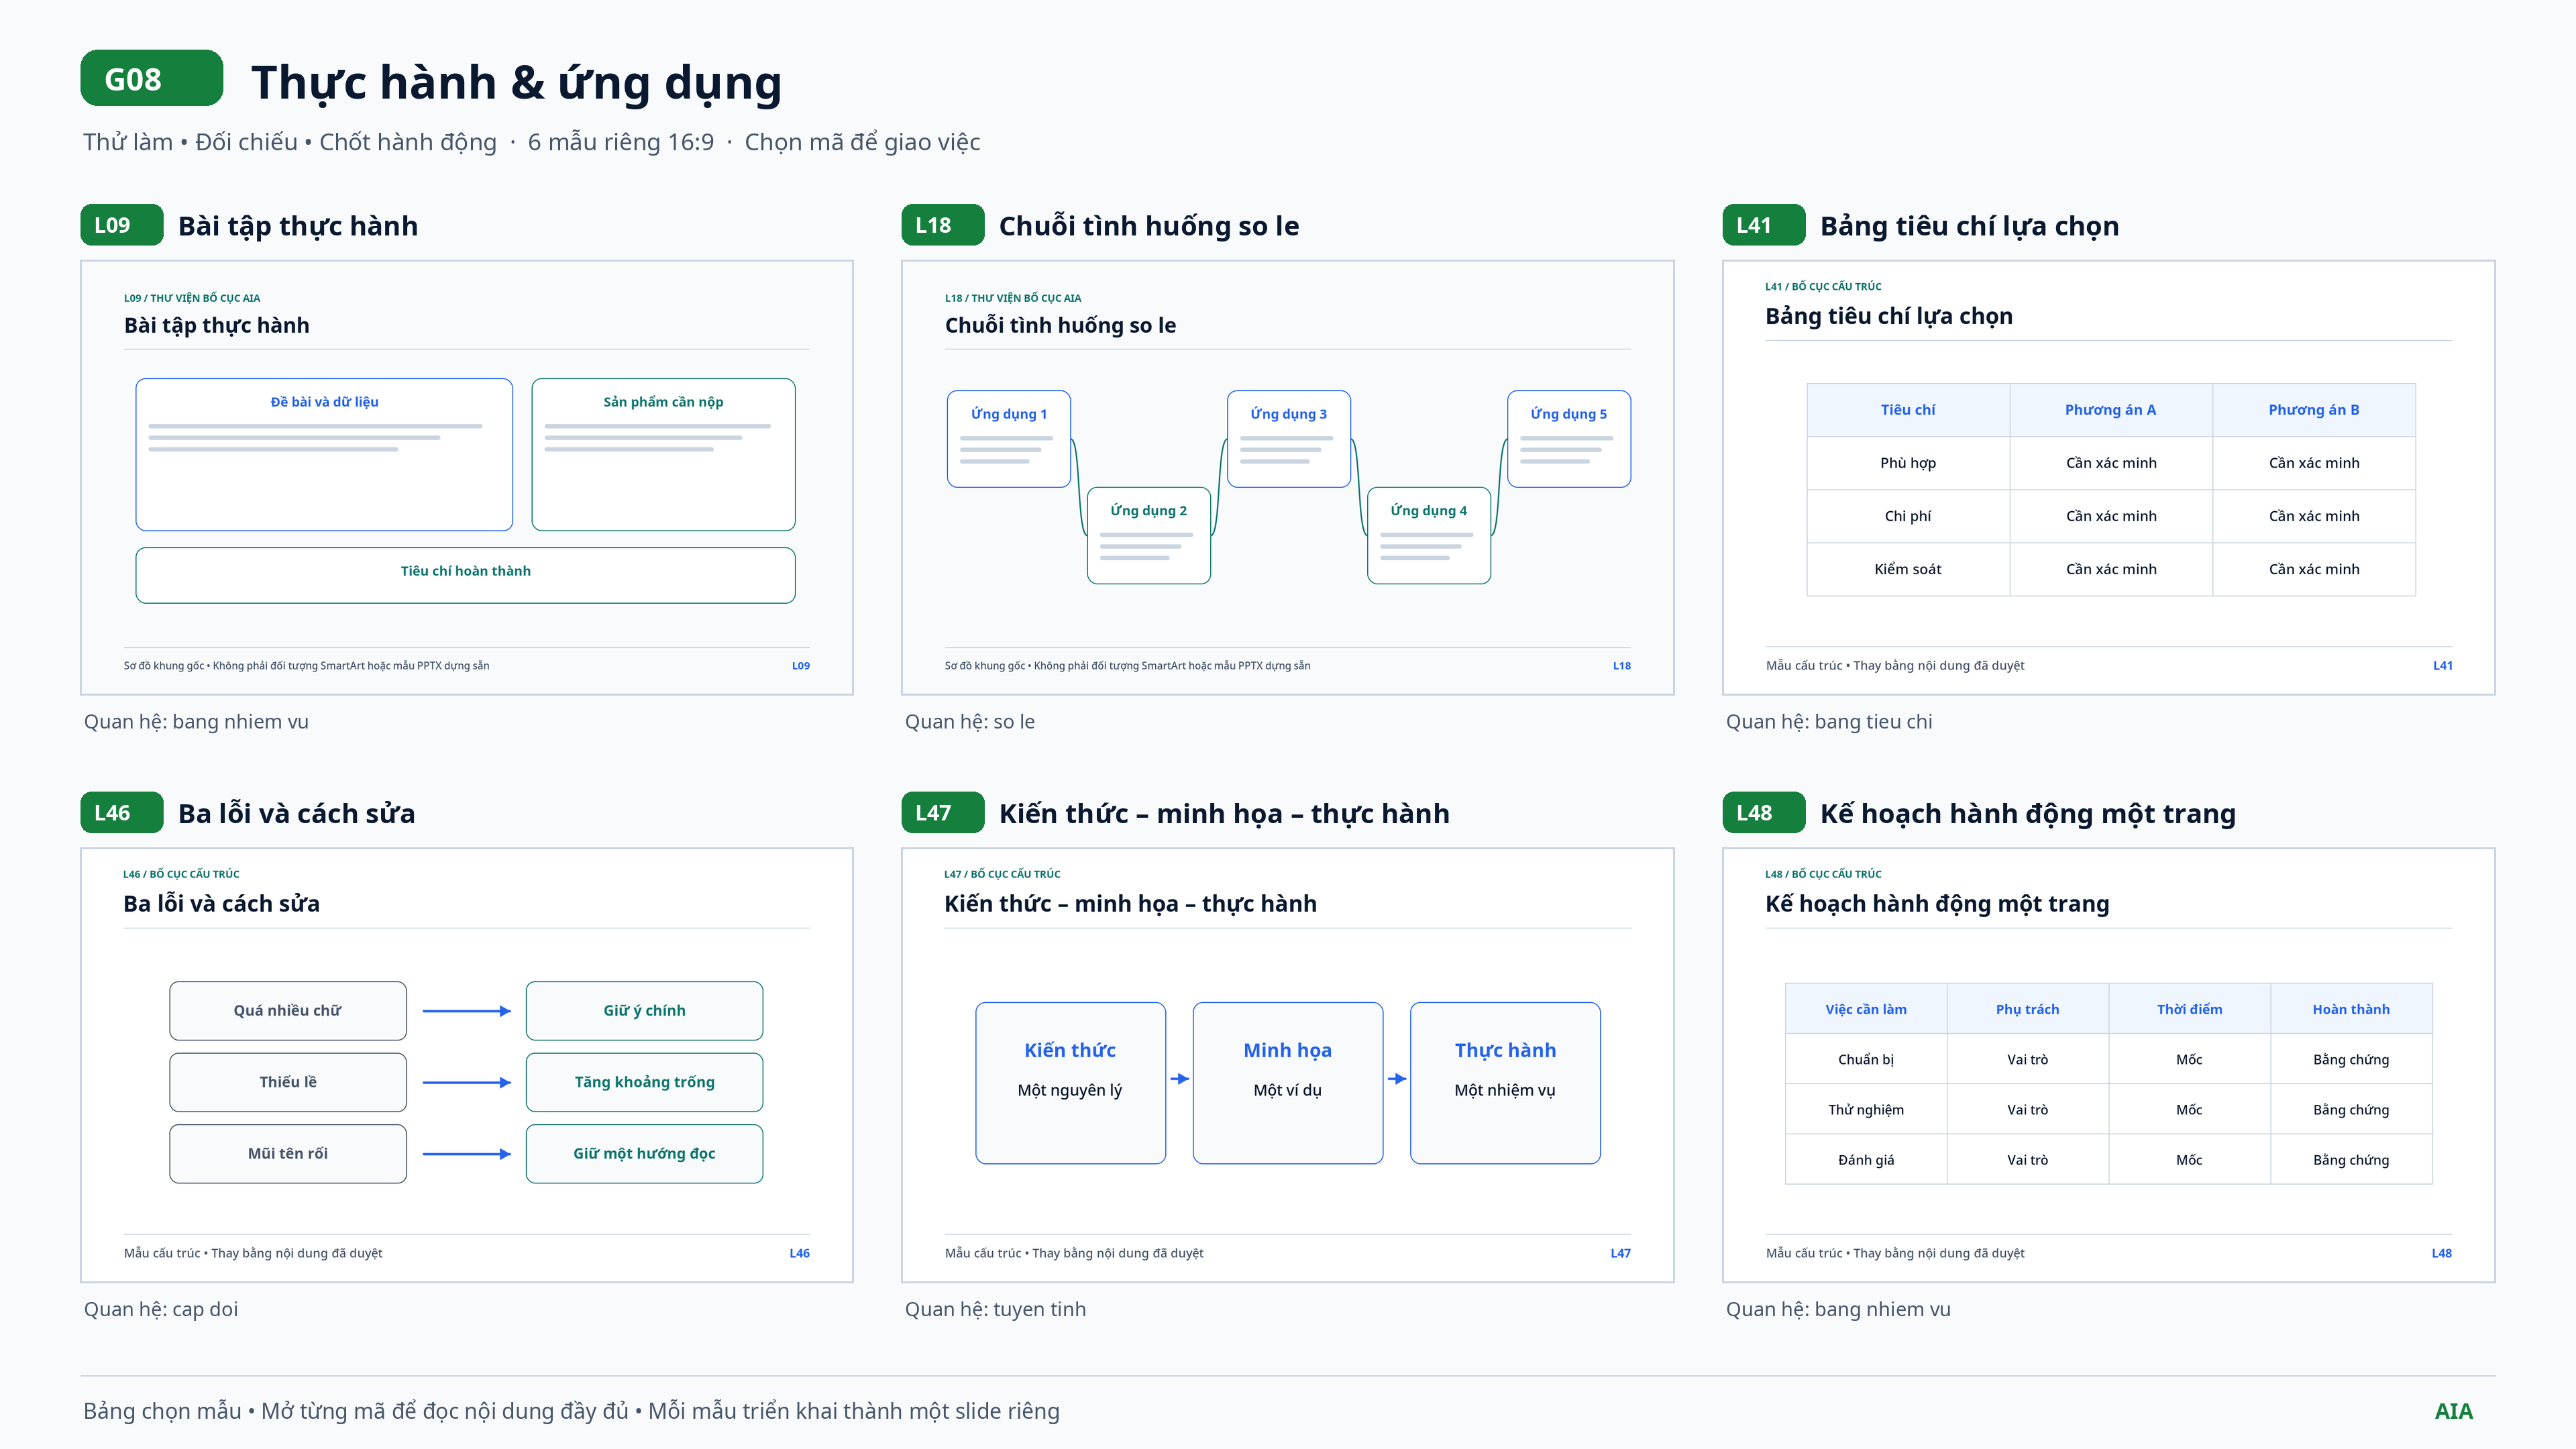Click the 'Mũi tên rối' box
Screen dimensions: 2576x1449
coord(288,1154)
